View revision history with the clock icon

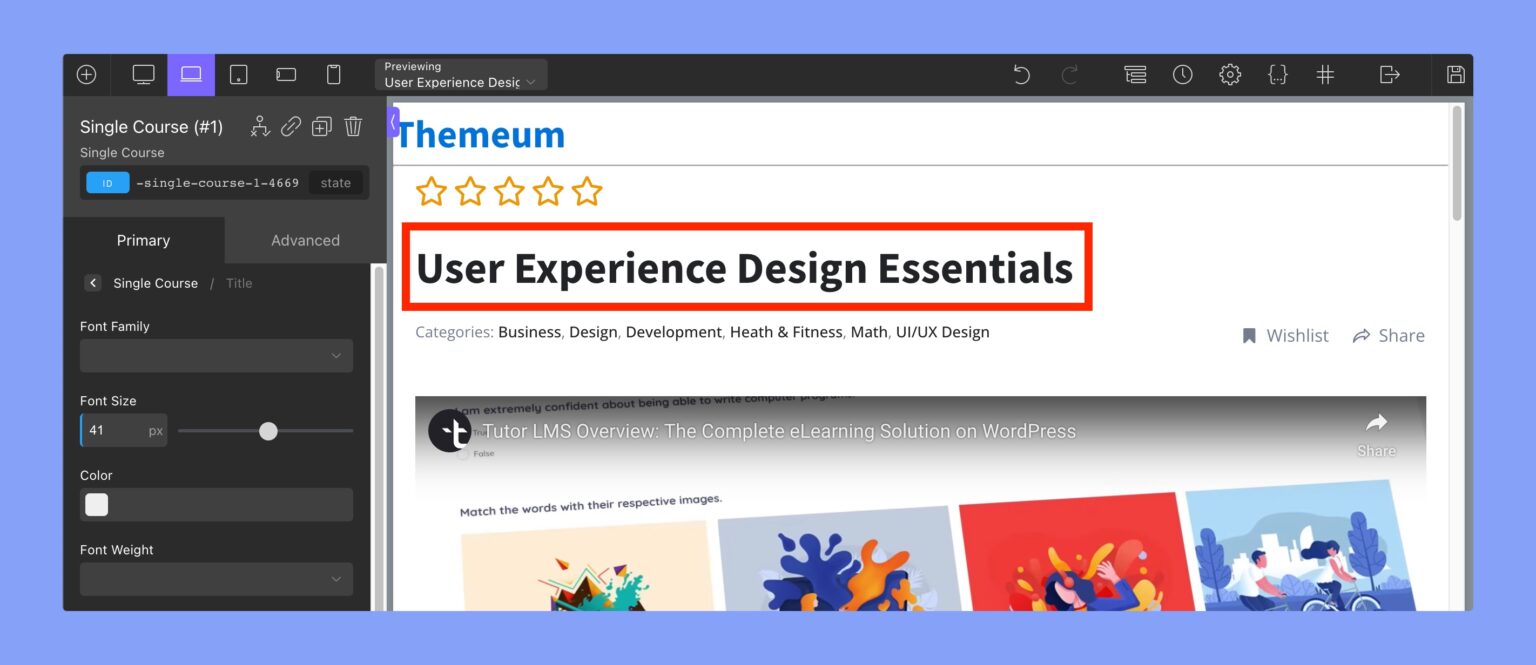[x=1183, y=74]
